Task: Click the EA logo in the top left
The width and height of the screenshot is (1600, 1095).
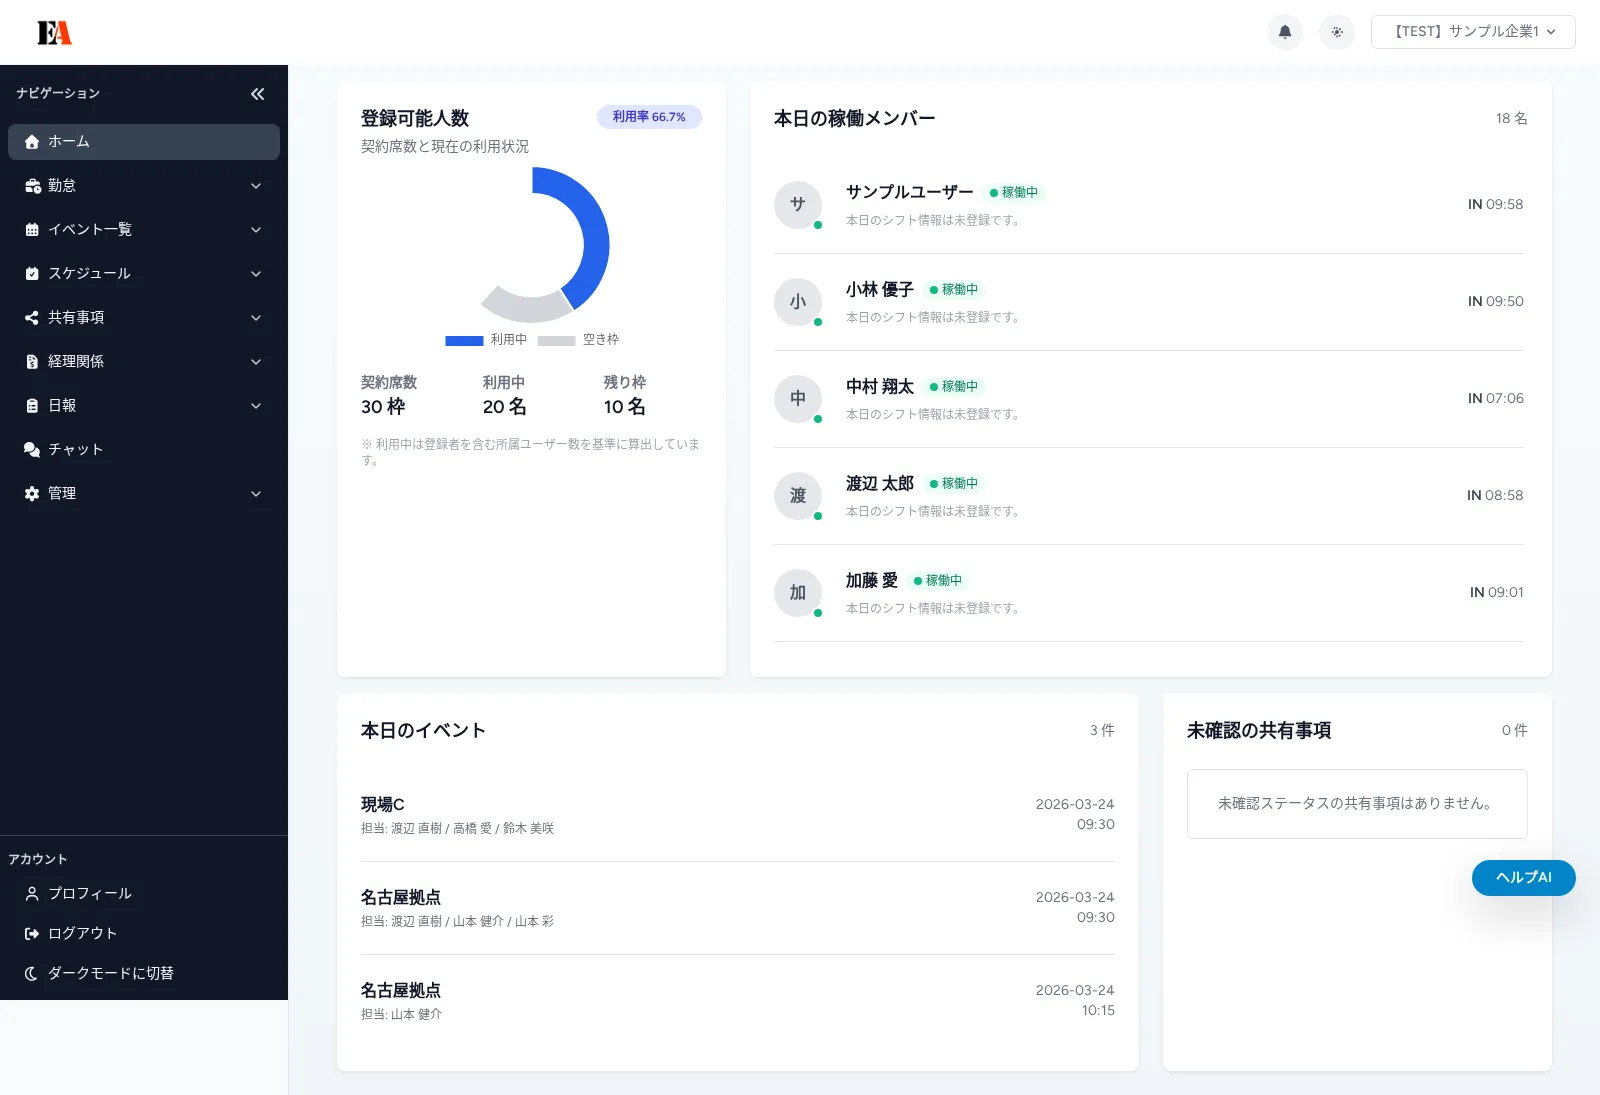Action: coord(53,31)
